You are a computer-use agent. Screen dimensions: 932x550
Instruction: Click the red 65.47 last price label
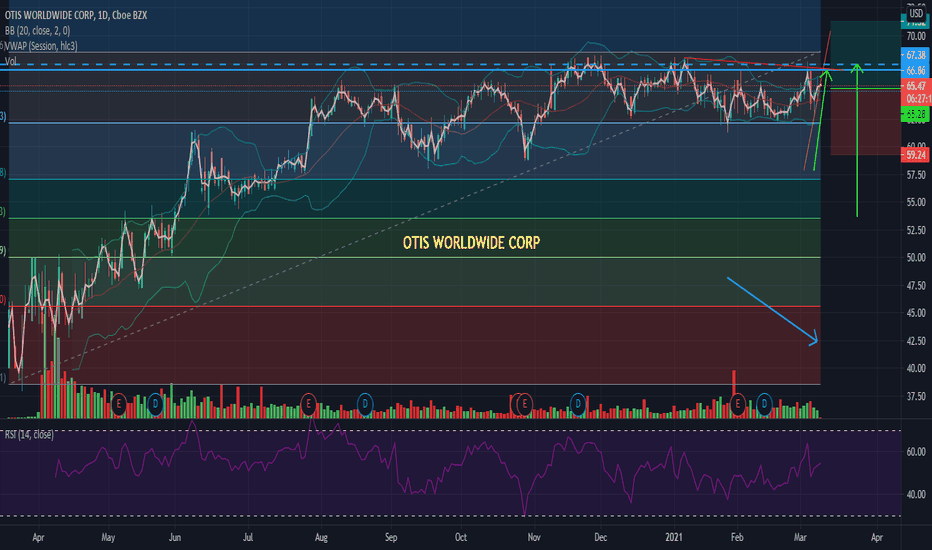coord(915,86)
